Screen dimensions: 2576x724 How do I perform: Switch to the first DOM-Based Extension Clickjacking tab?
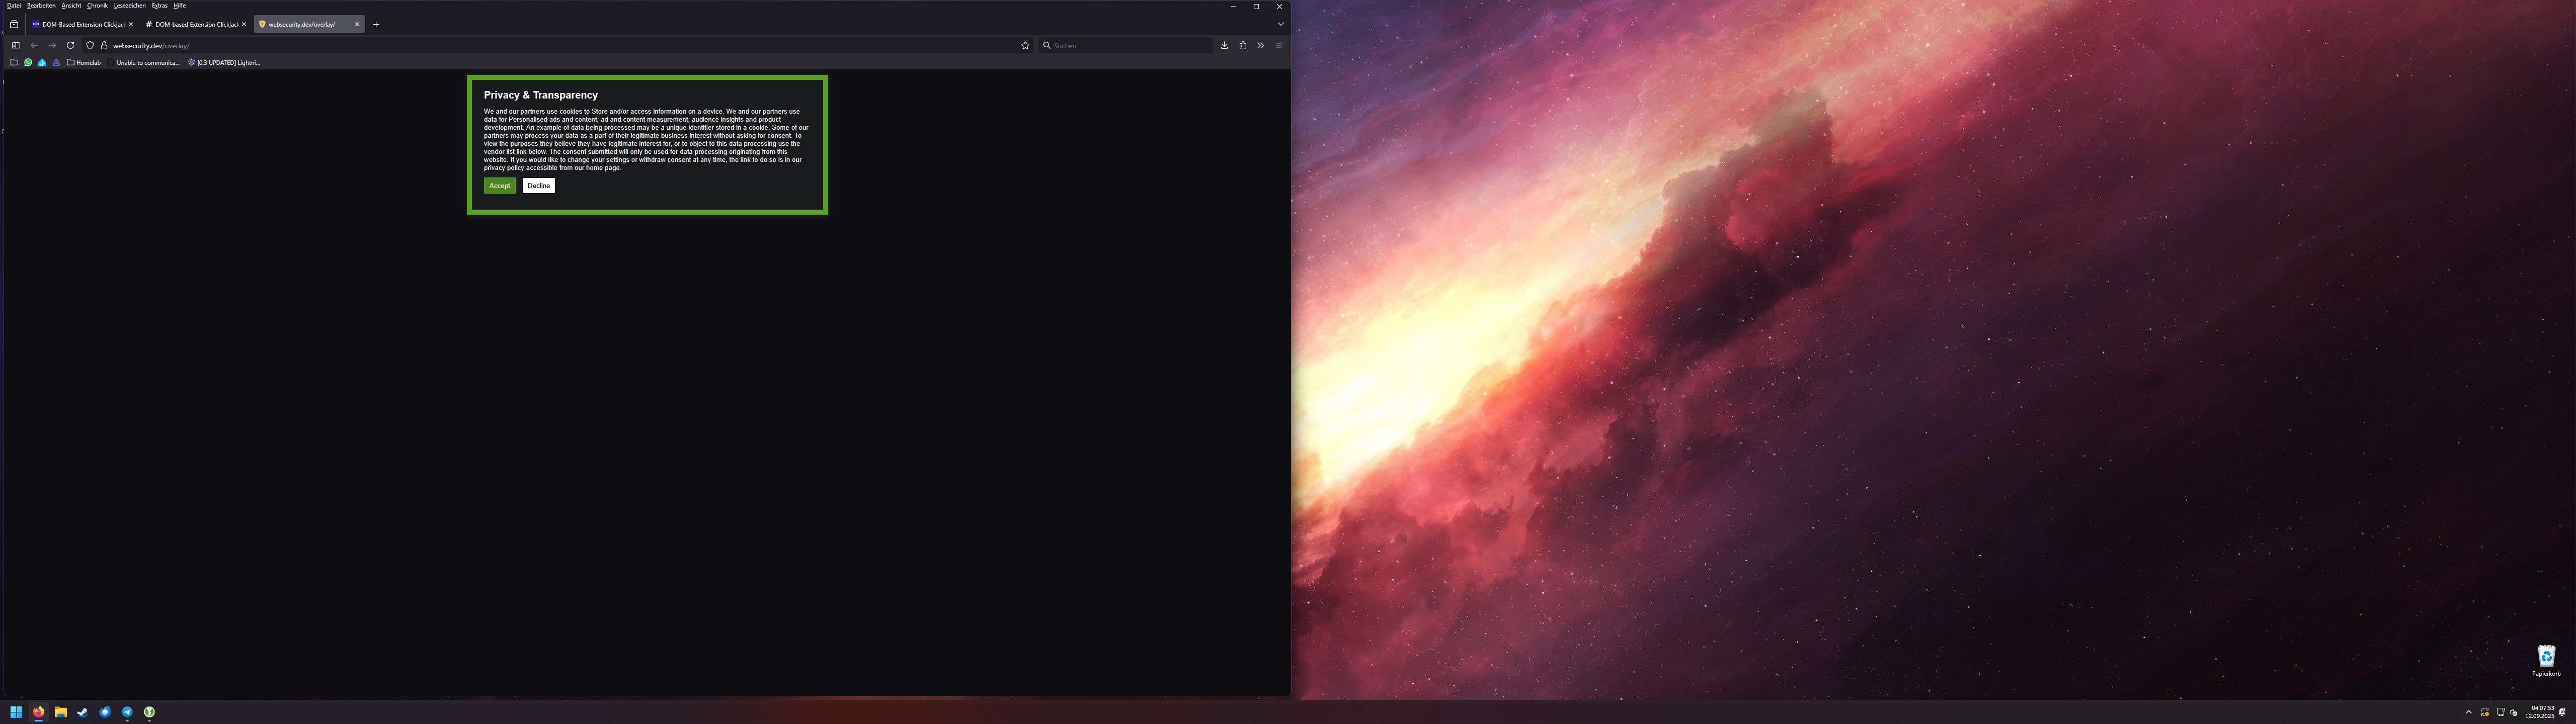80,24
